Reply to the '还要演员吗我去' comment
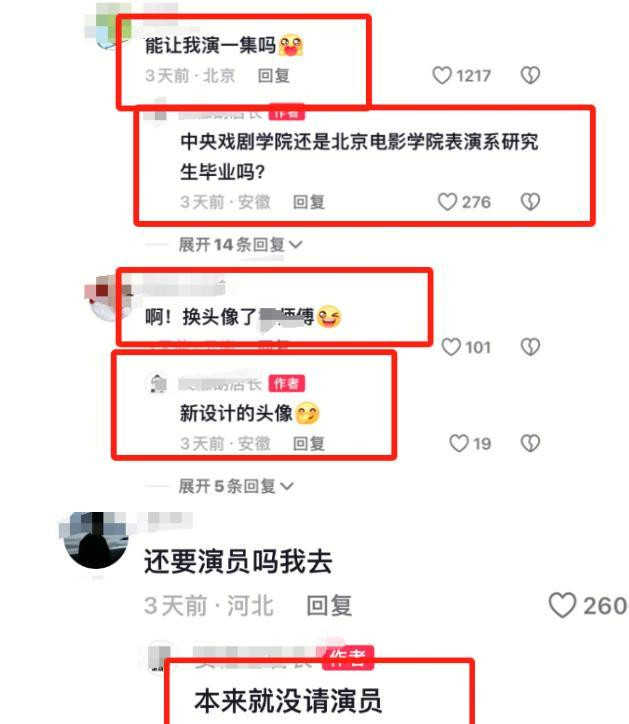The width and height of the screenshot is (629, 724). (x=329, y=605)
